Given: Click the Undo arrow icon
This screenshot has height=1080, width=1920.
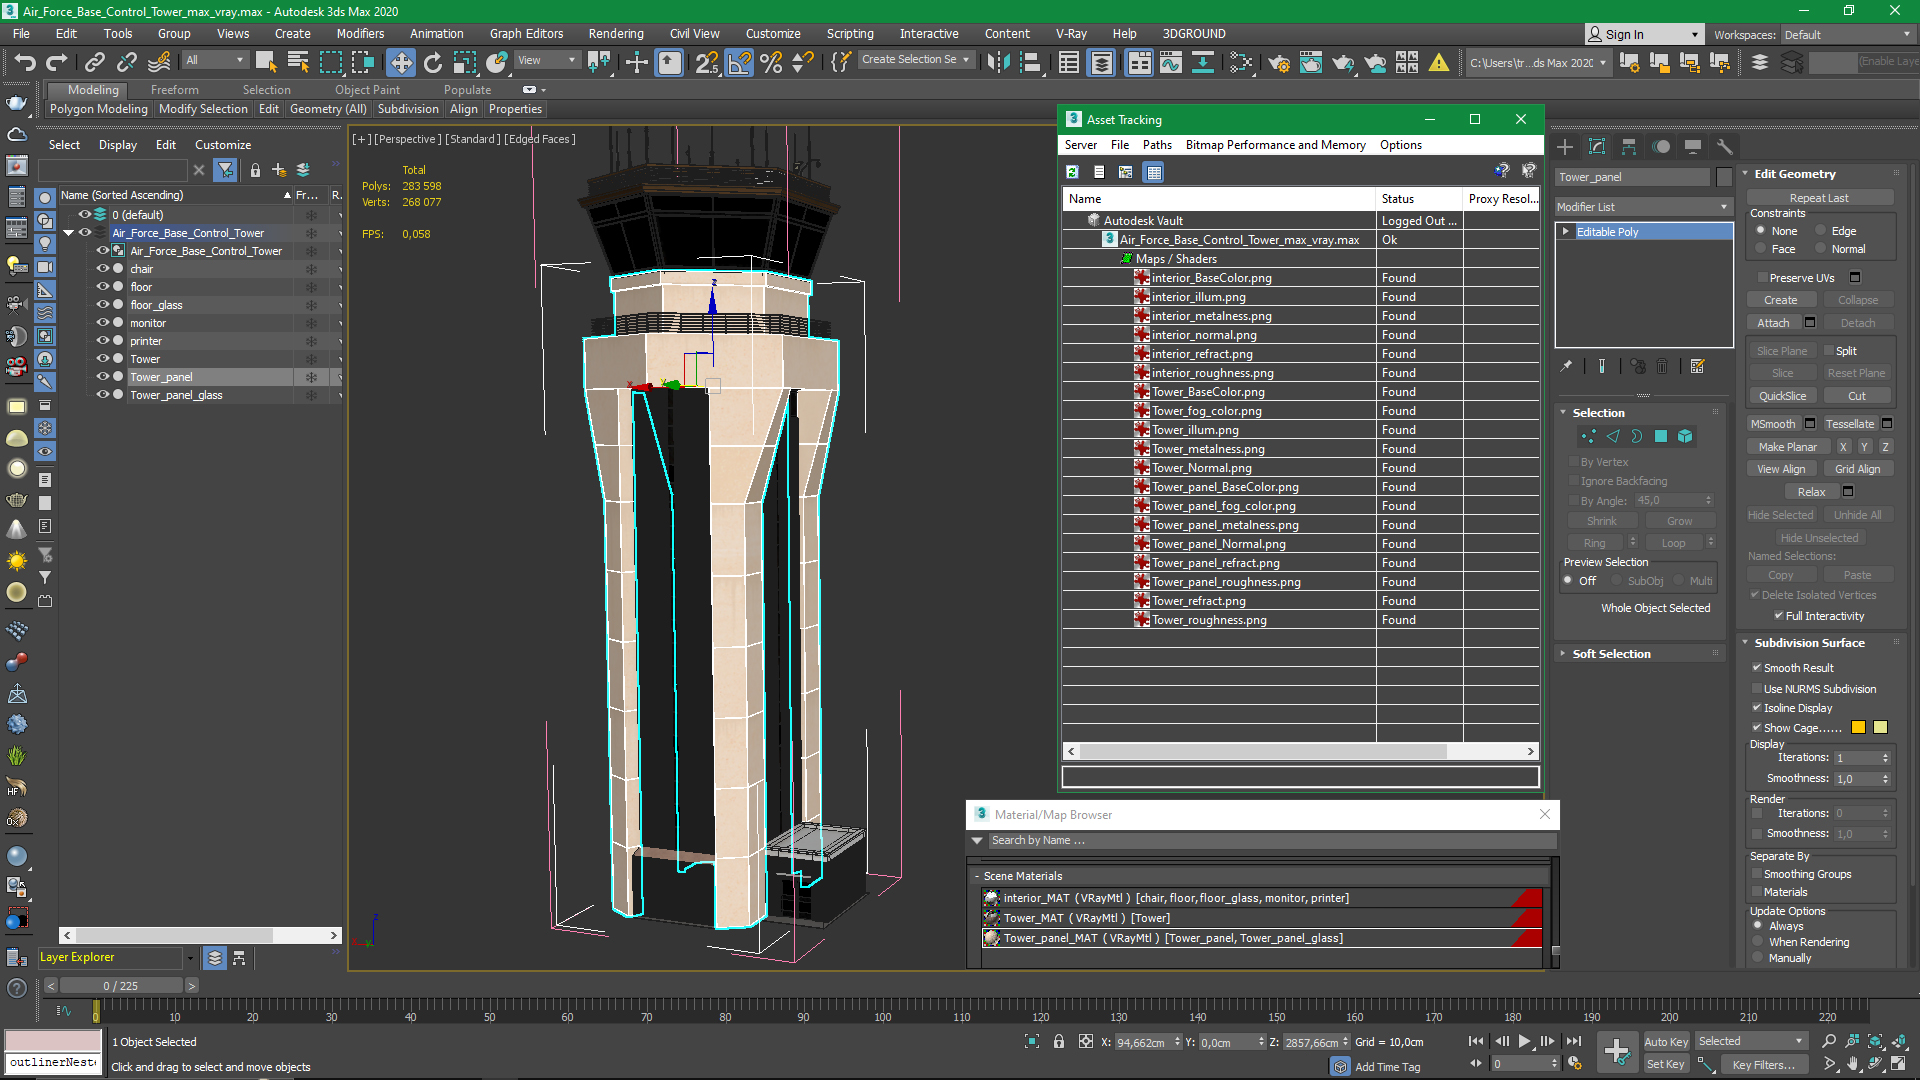Looking at the screenshot, I should 24,62.
